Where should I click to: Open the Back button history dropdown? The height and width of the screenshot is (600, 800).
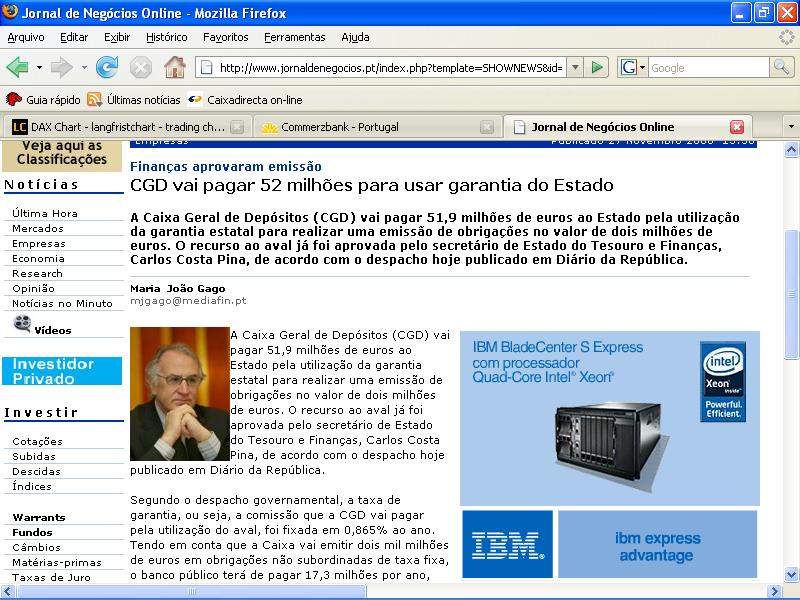tap(39, 67)
